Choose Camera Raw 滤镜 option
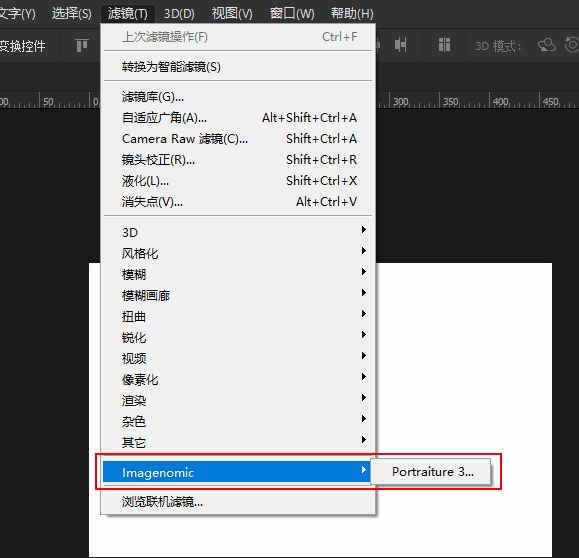The image size is (579, 558). [238, 139]
